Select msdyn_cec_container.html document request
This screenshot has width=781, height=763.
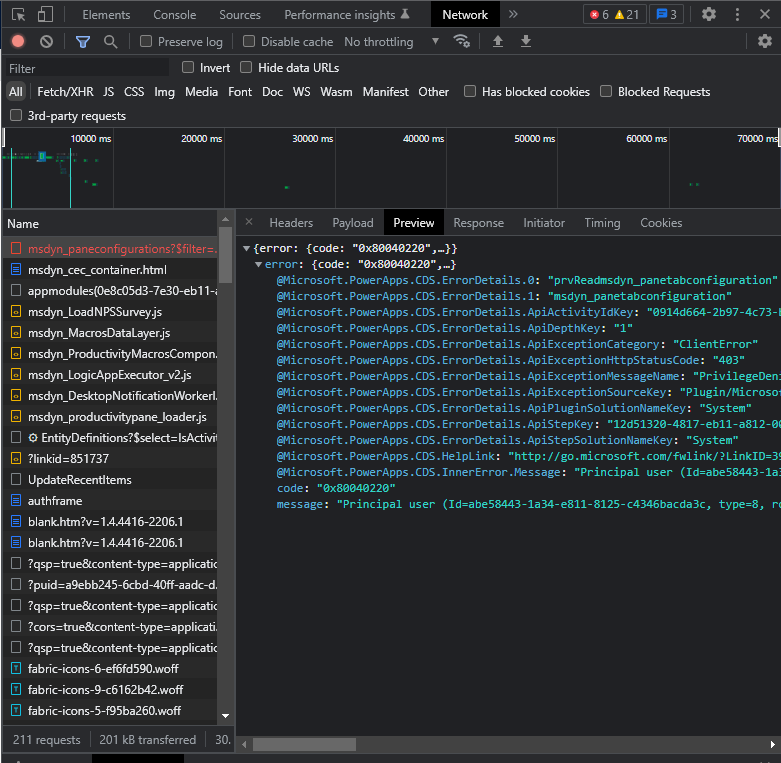click(x=110, y=270)
